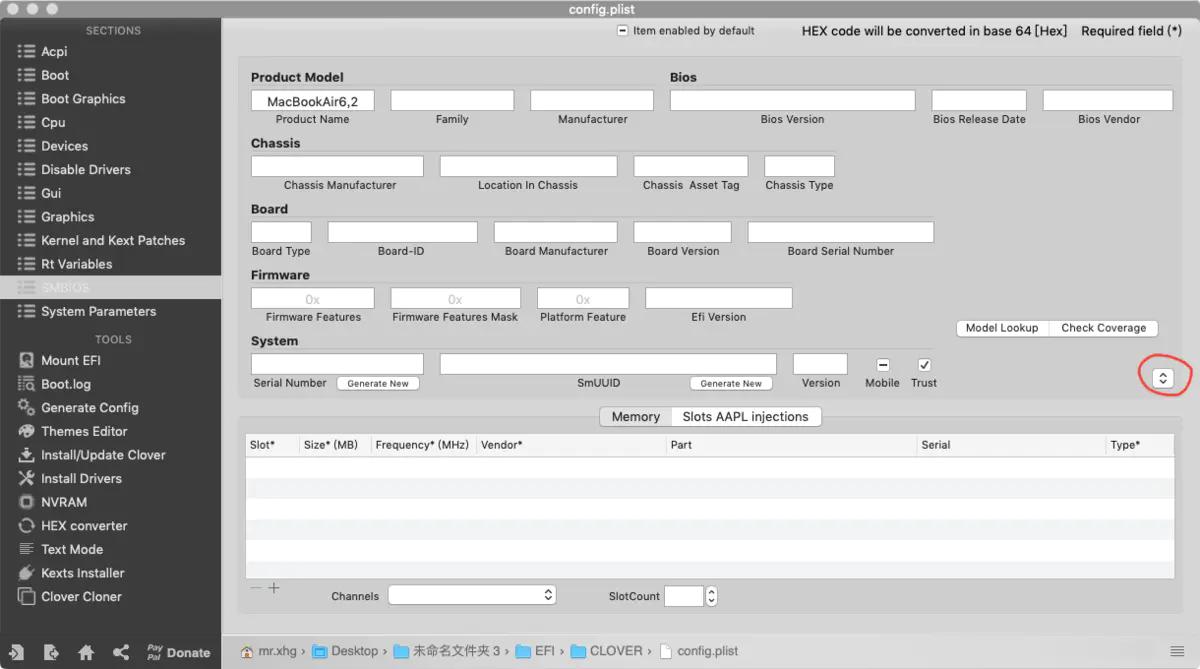Click the Model Lookup button

click(x=1001, y=327)
